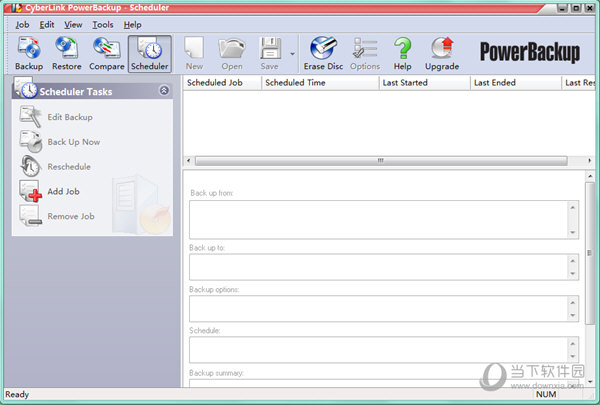This screenshot has width=600, height=405.
Task: Start Back Up Now task
Action: pyautogui.click(x=74, y=142)
